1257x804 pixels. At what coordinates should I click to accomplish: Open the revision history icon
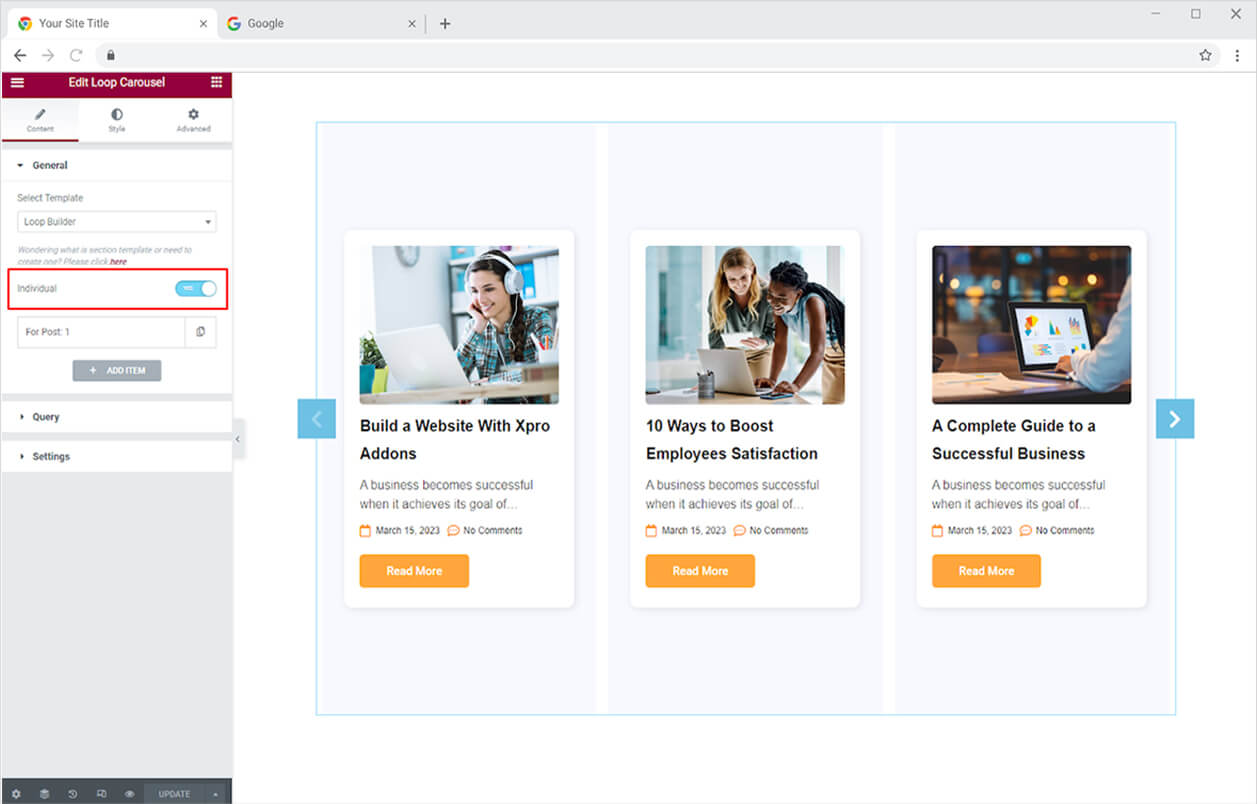pos(73,794)
